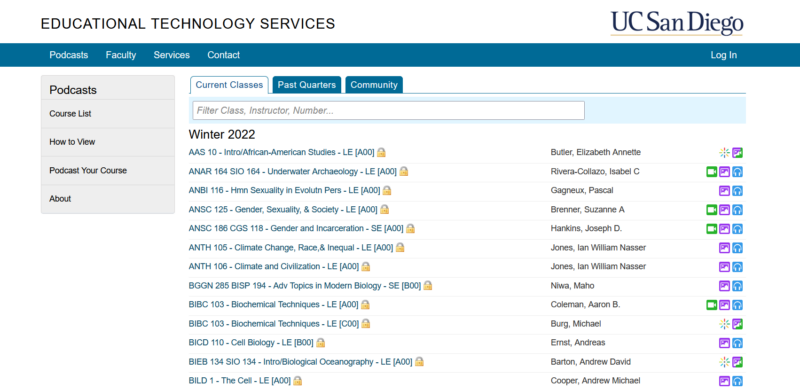Click blue headphones audio icon for ANBI 116
Image resolution: width=800 pixels, height=390 pixels.
[737, 191]
